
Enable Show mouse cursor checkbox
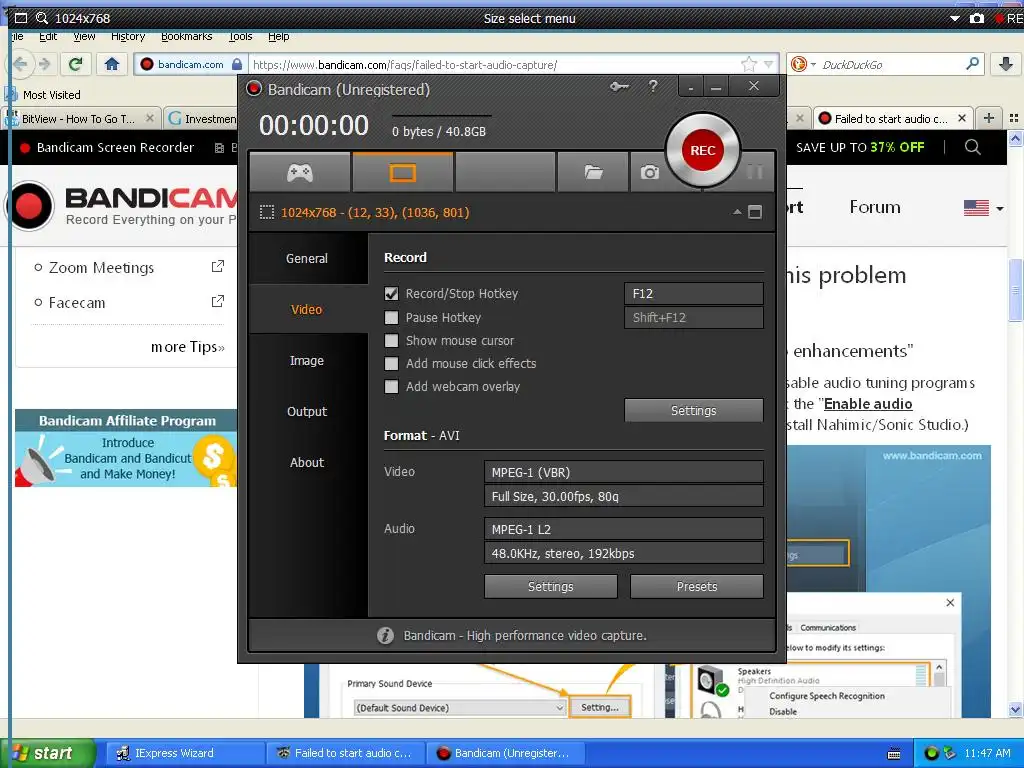pyautogui.click(x=391, y=340)
